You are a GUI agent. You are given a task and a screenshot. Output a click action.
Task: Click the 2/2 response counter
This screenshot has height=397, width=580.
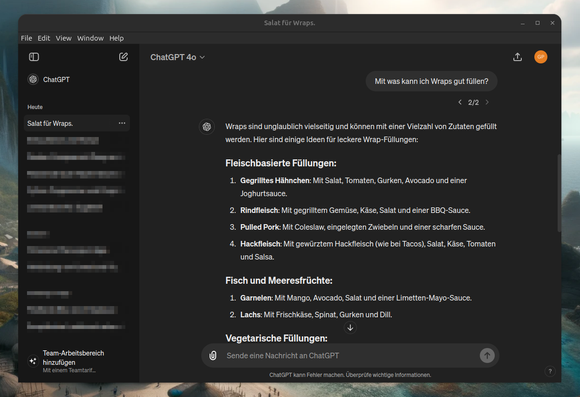point(473,102)
